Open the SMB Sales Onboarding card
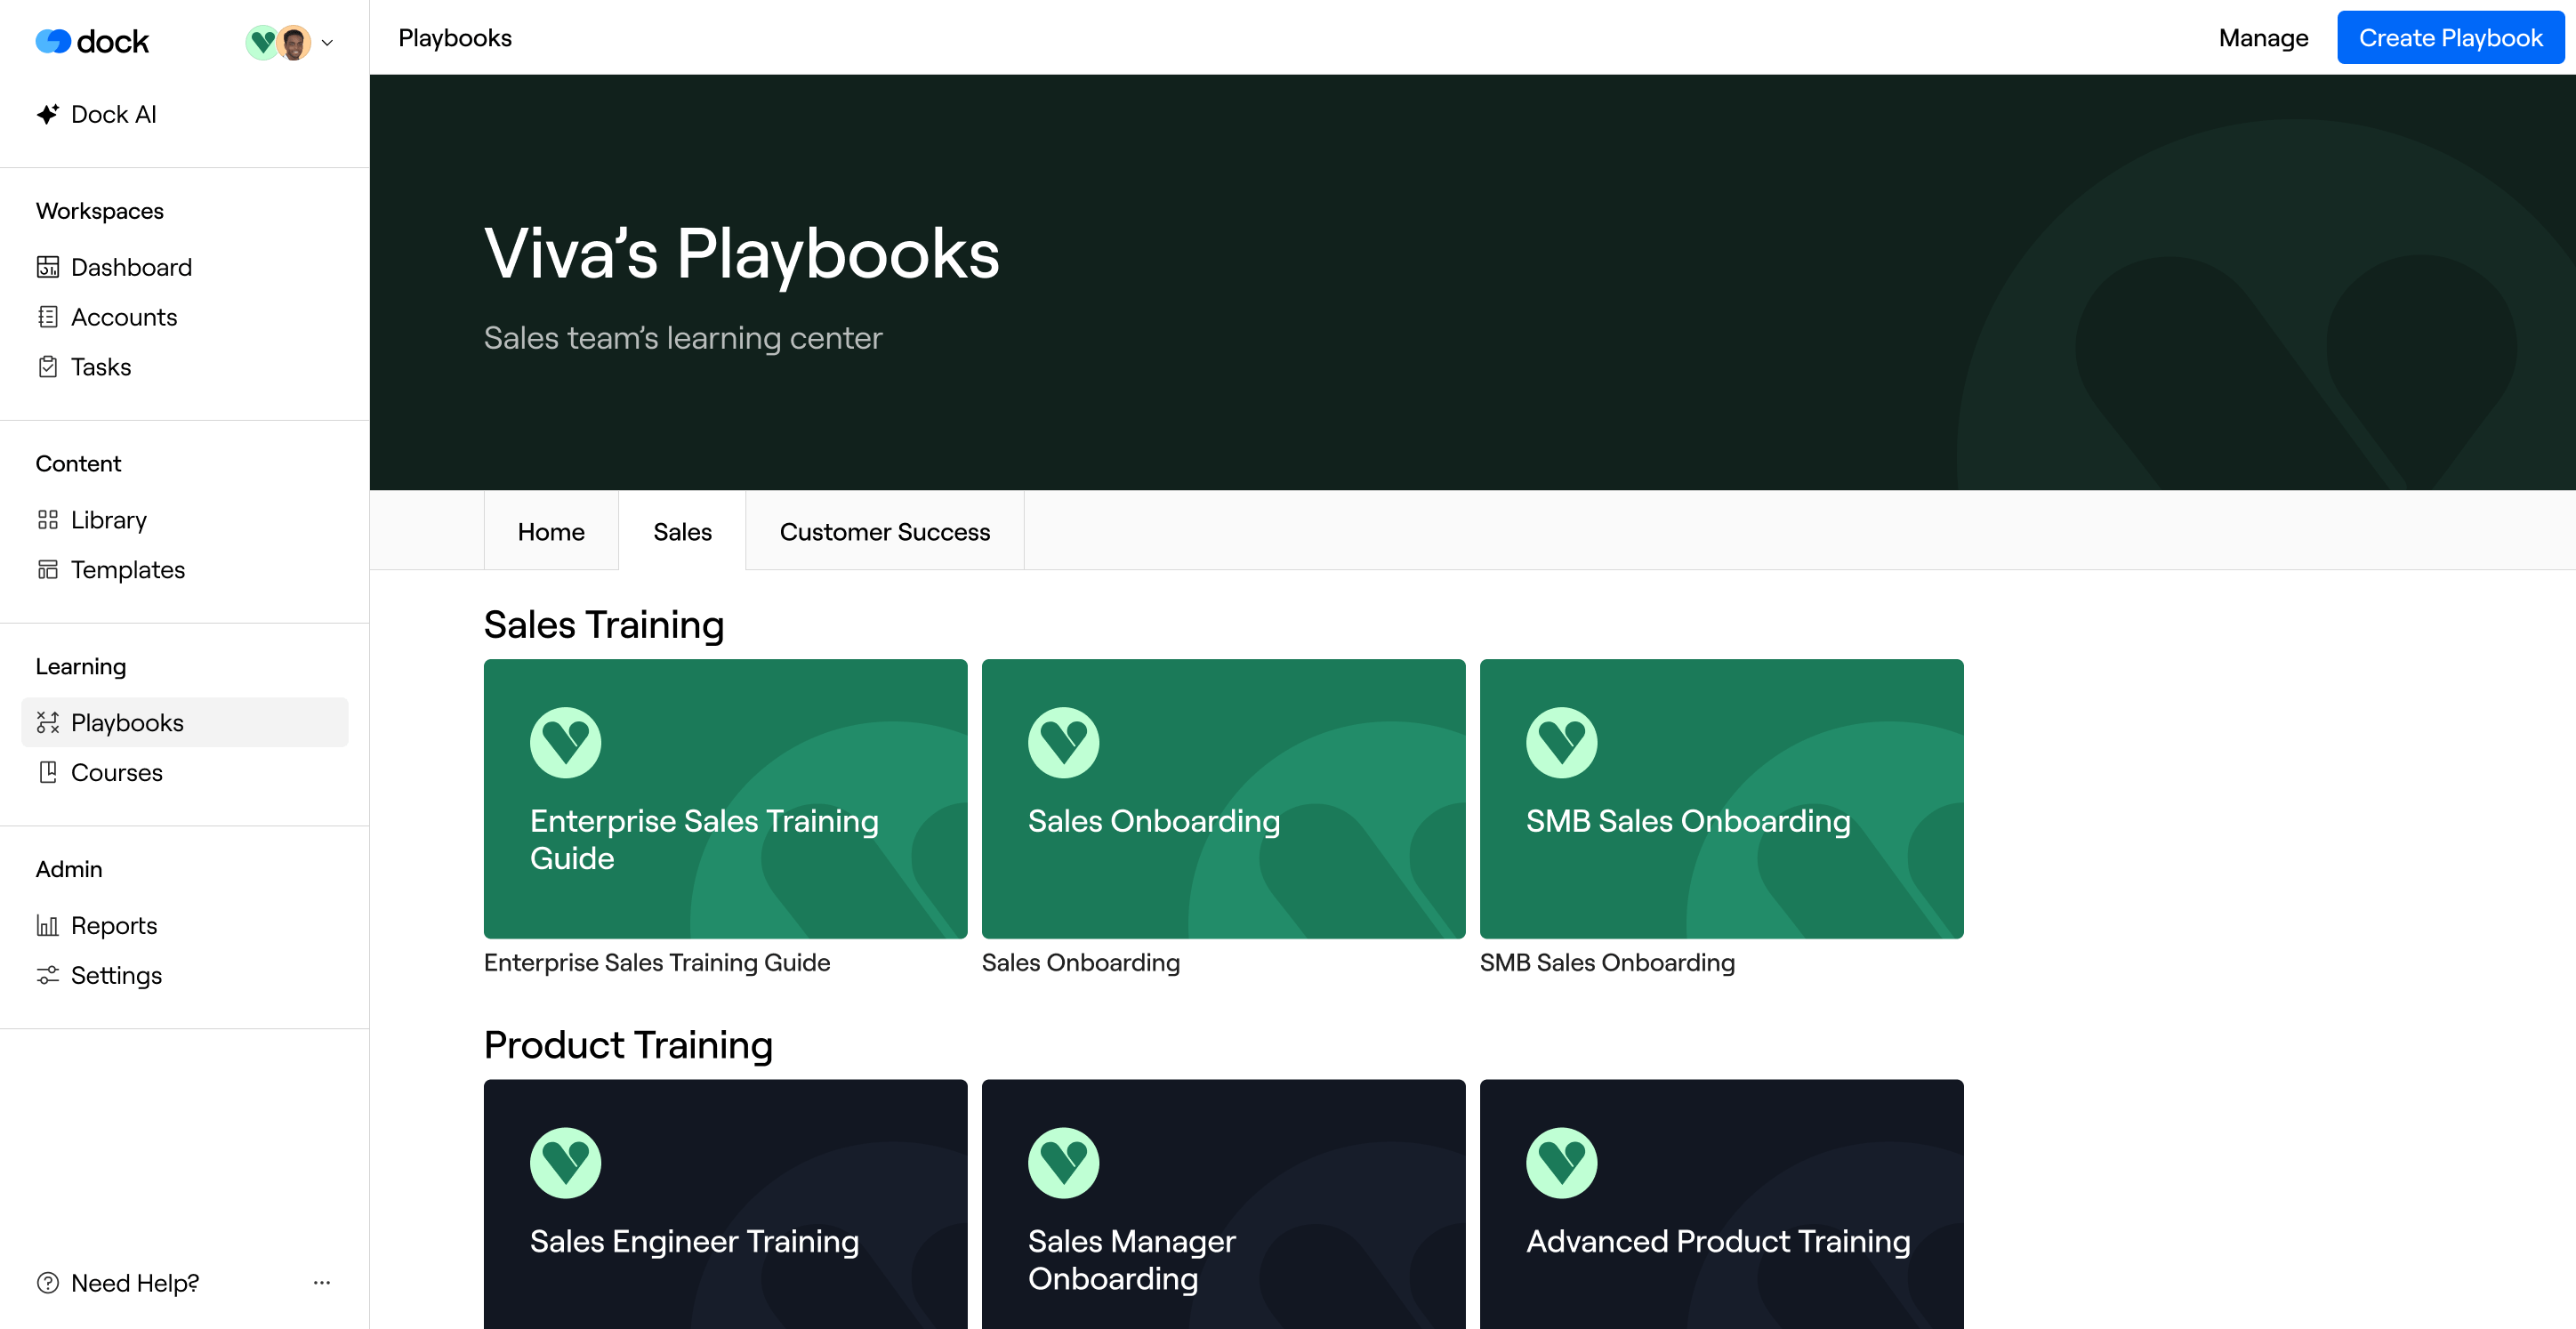 pyautogui.click(x=1721, y=798)
